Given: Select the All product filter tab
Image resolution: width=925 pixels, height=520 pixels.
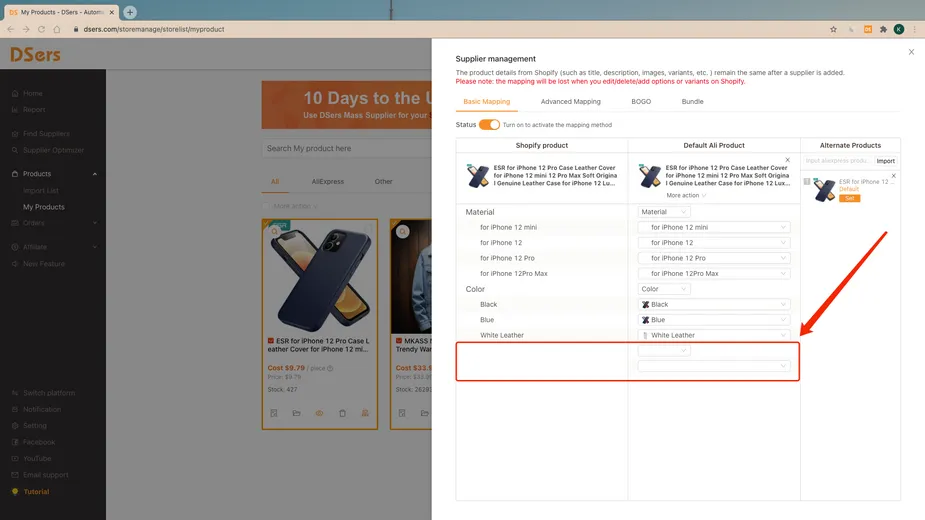Looking at the screenshot, I should point(275,182).
